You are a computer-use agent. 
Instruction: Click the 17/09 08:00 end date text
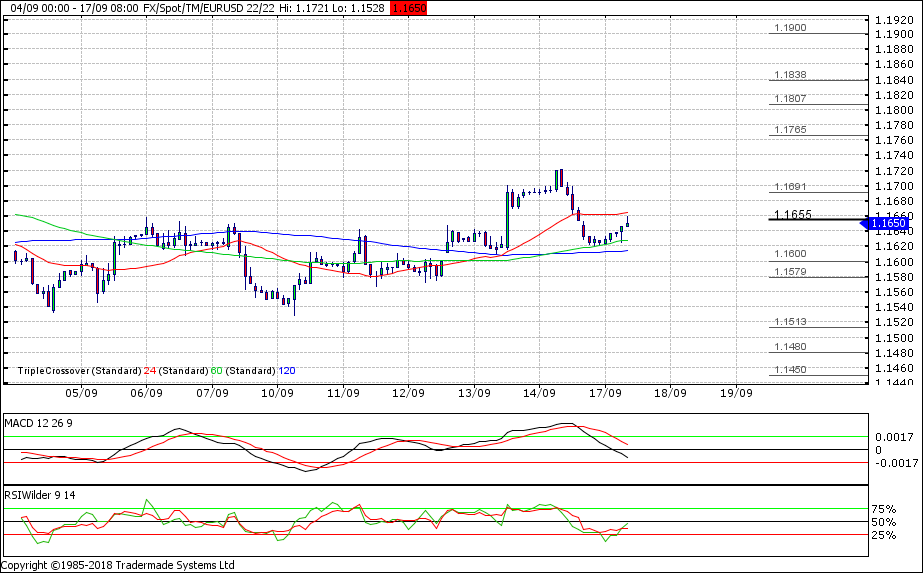click(x=110, y=8)
